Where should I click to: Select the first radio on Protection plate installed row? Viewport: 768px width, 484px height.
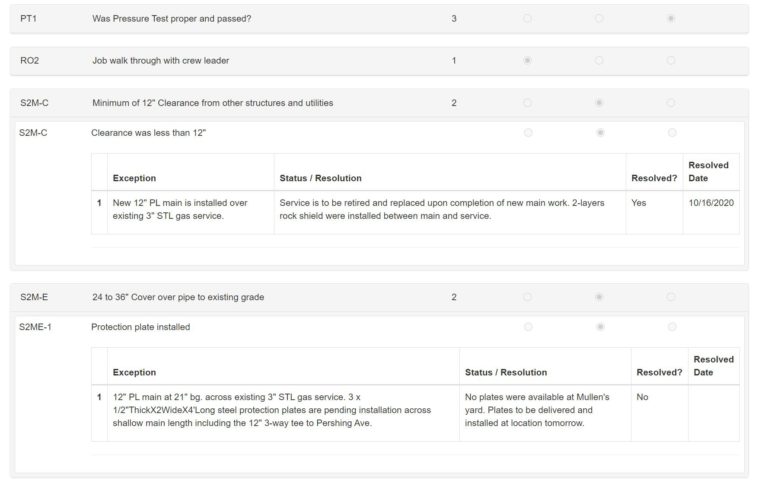click(x=528, y=326)
